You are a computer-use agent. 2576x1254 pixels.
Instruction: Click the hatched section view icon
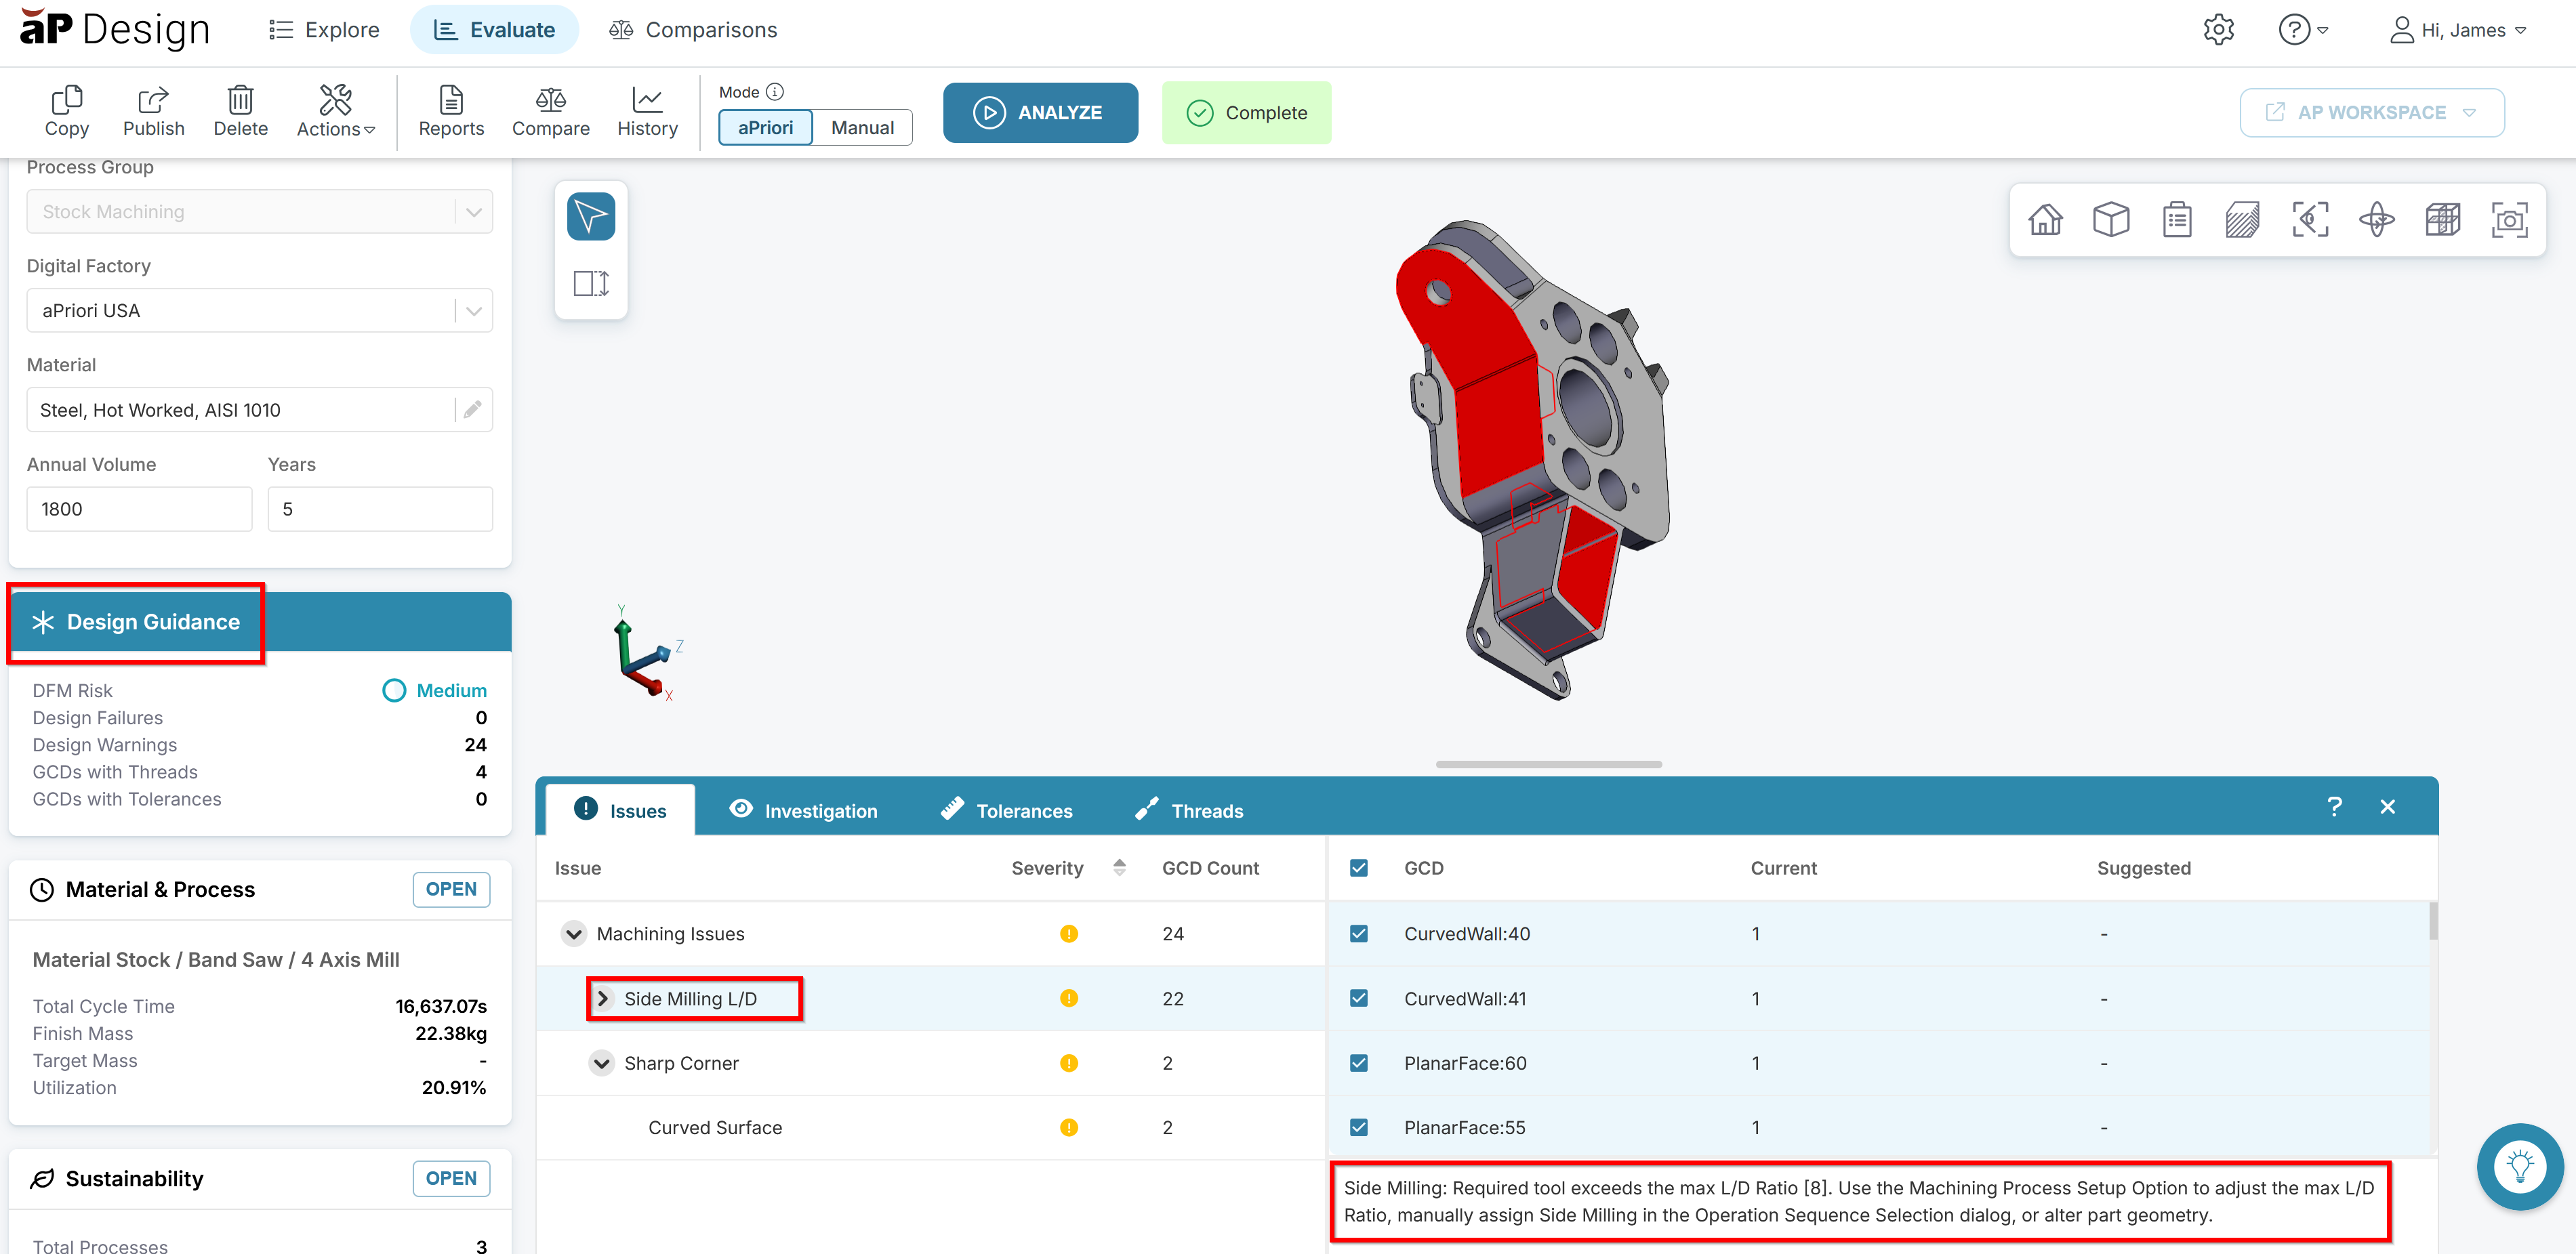(2242, 219)
